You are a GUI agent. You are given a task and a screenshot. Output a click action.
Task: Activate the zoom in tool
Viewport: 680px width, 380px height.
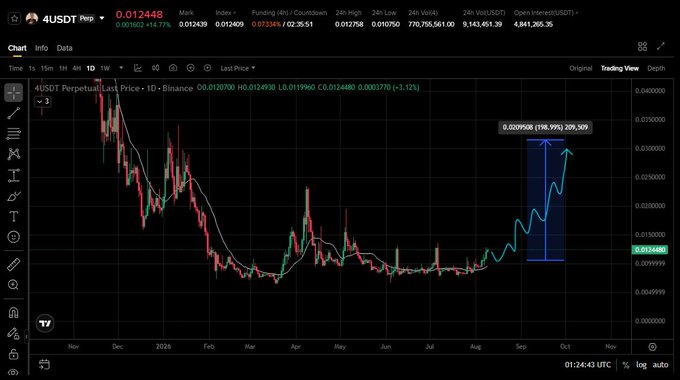tap(13, 285)
